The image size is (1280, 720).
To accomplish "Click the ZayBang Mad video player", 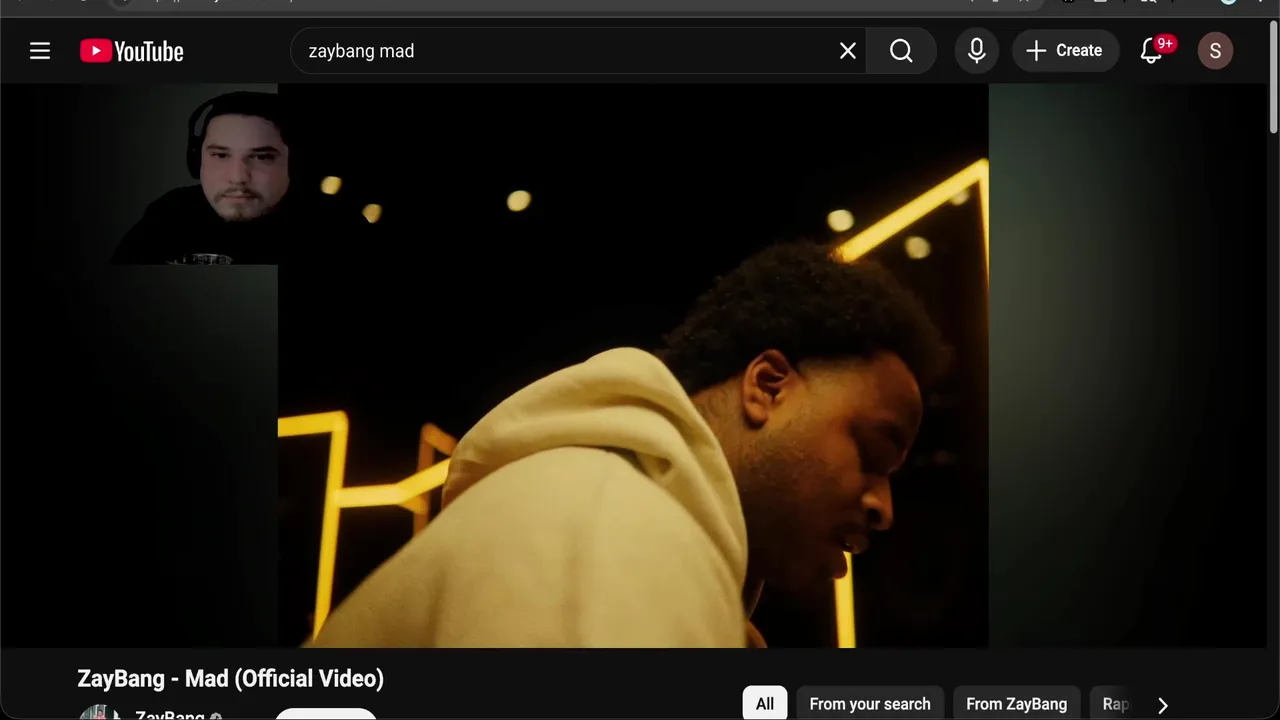I will [633, 366].
